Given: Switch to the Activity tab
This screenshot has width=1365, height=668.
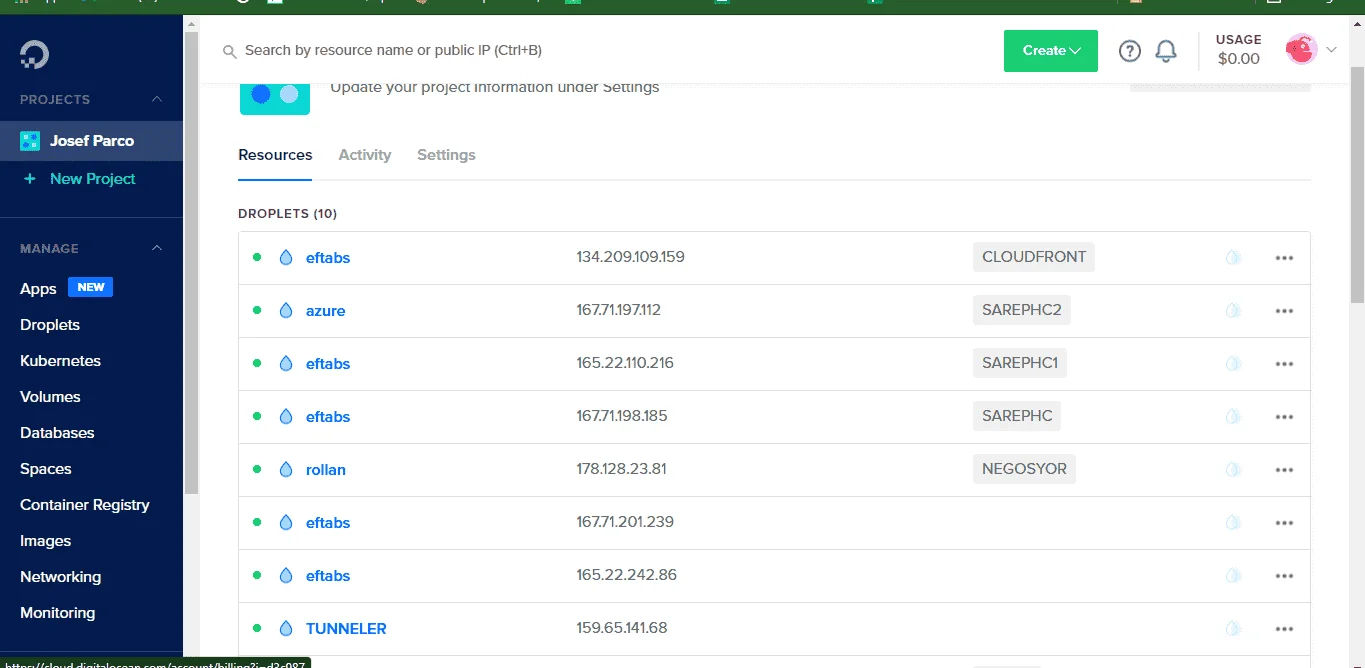Looking at the screenshot, I should 365,155.
